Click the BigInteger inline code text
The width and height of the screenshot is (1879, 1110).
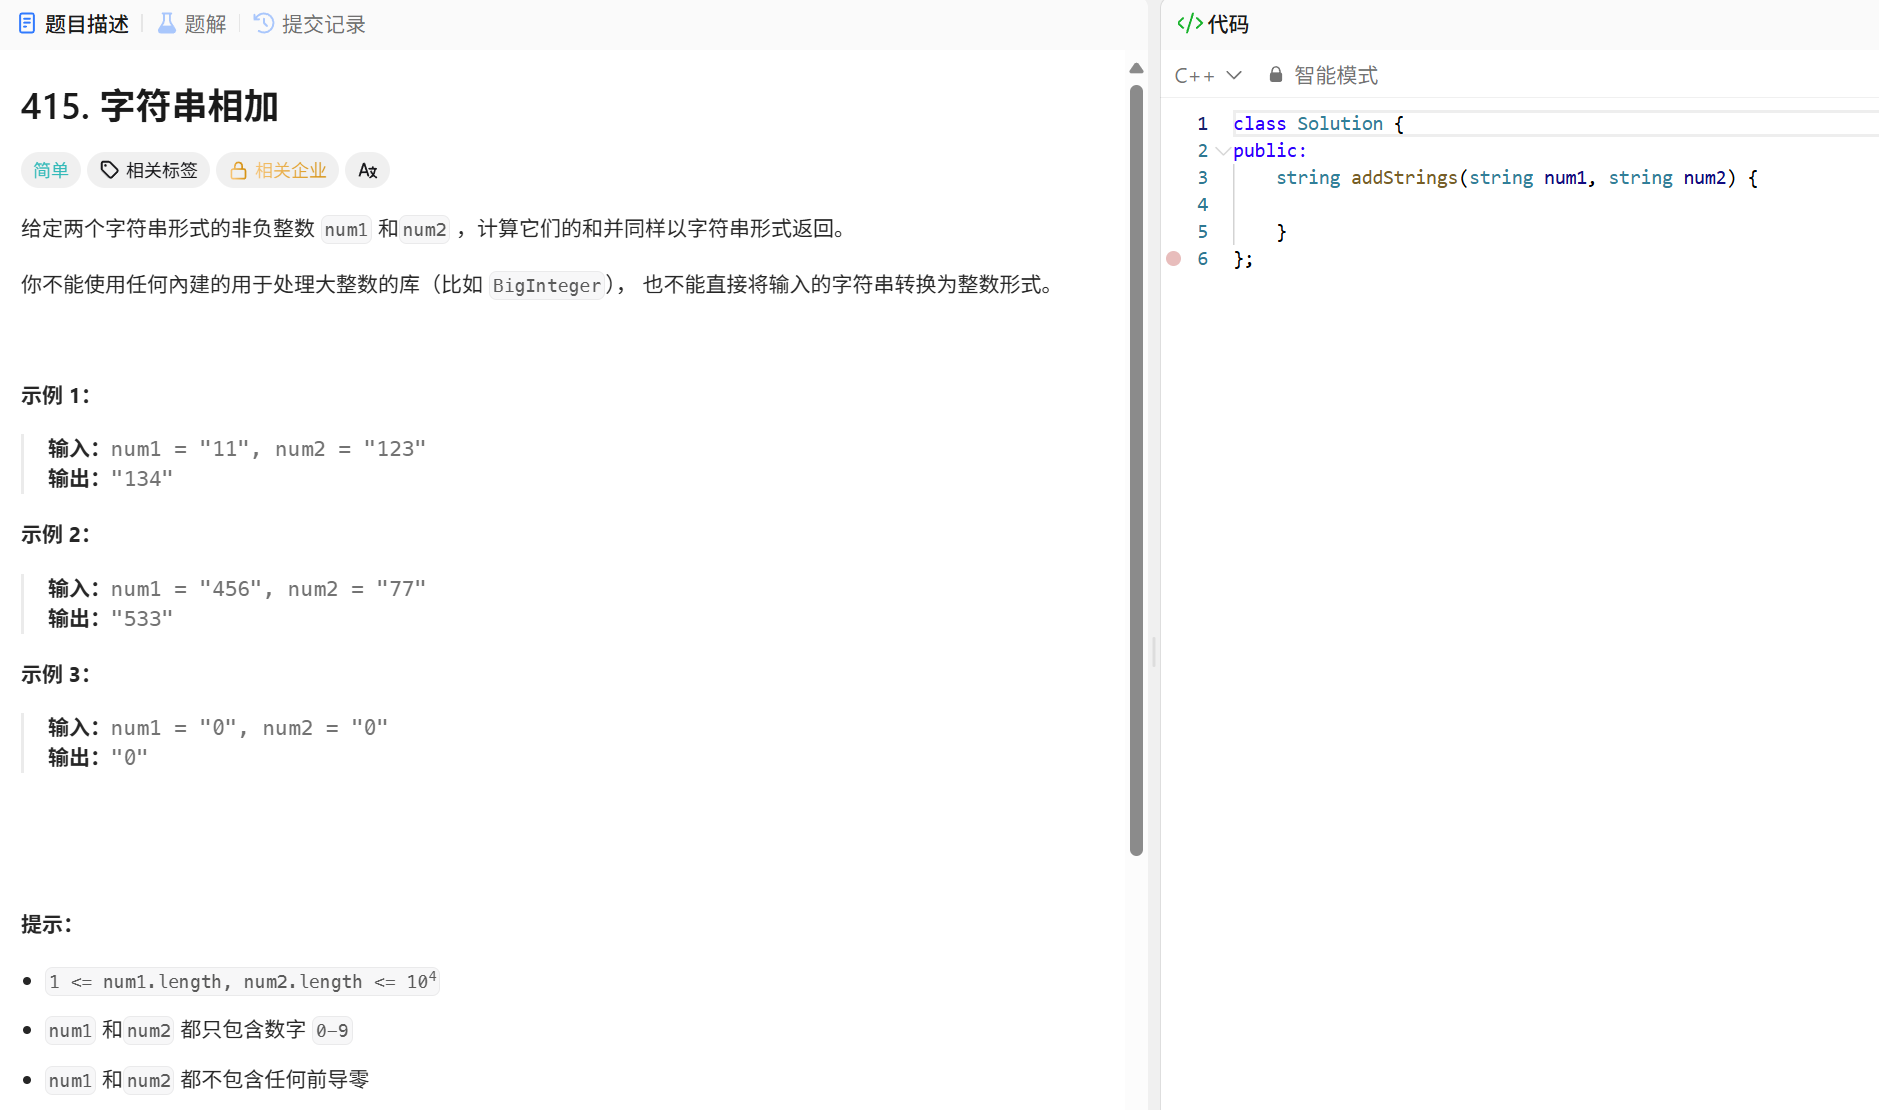[x=547, y=285]
